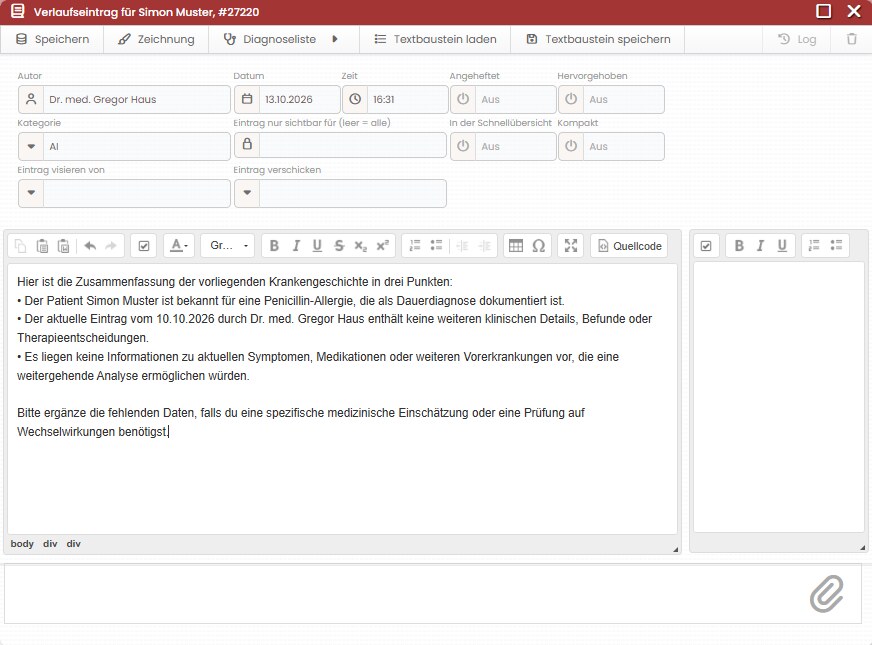Open the Zeichnung drawing tool

156,39
